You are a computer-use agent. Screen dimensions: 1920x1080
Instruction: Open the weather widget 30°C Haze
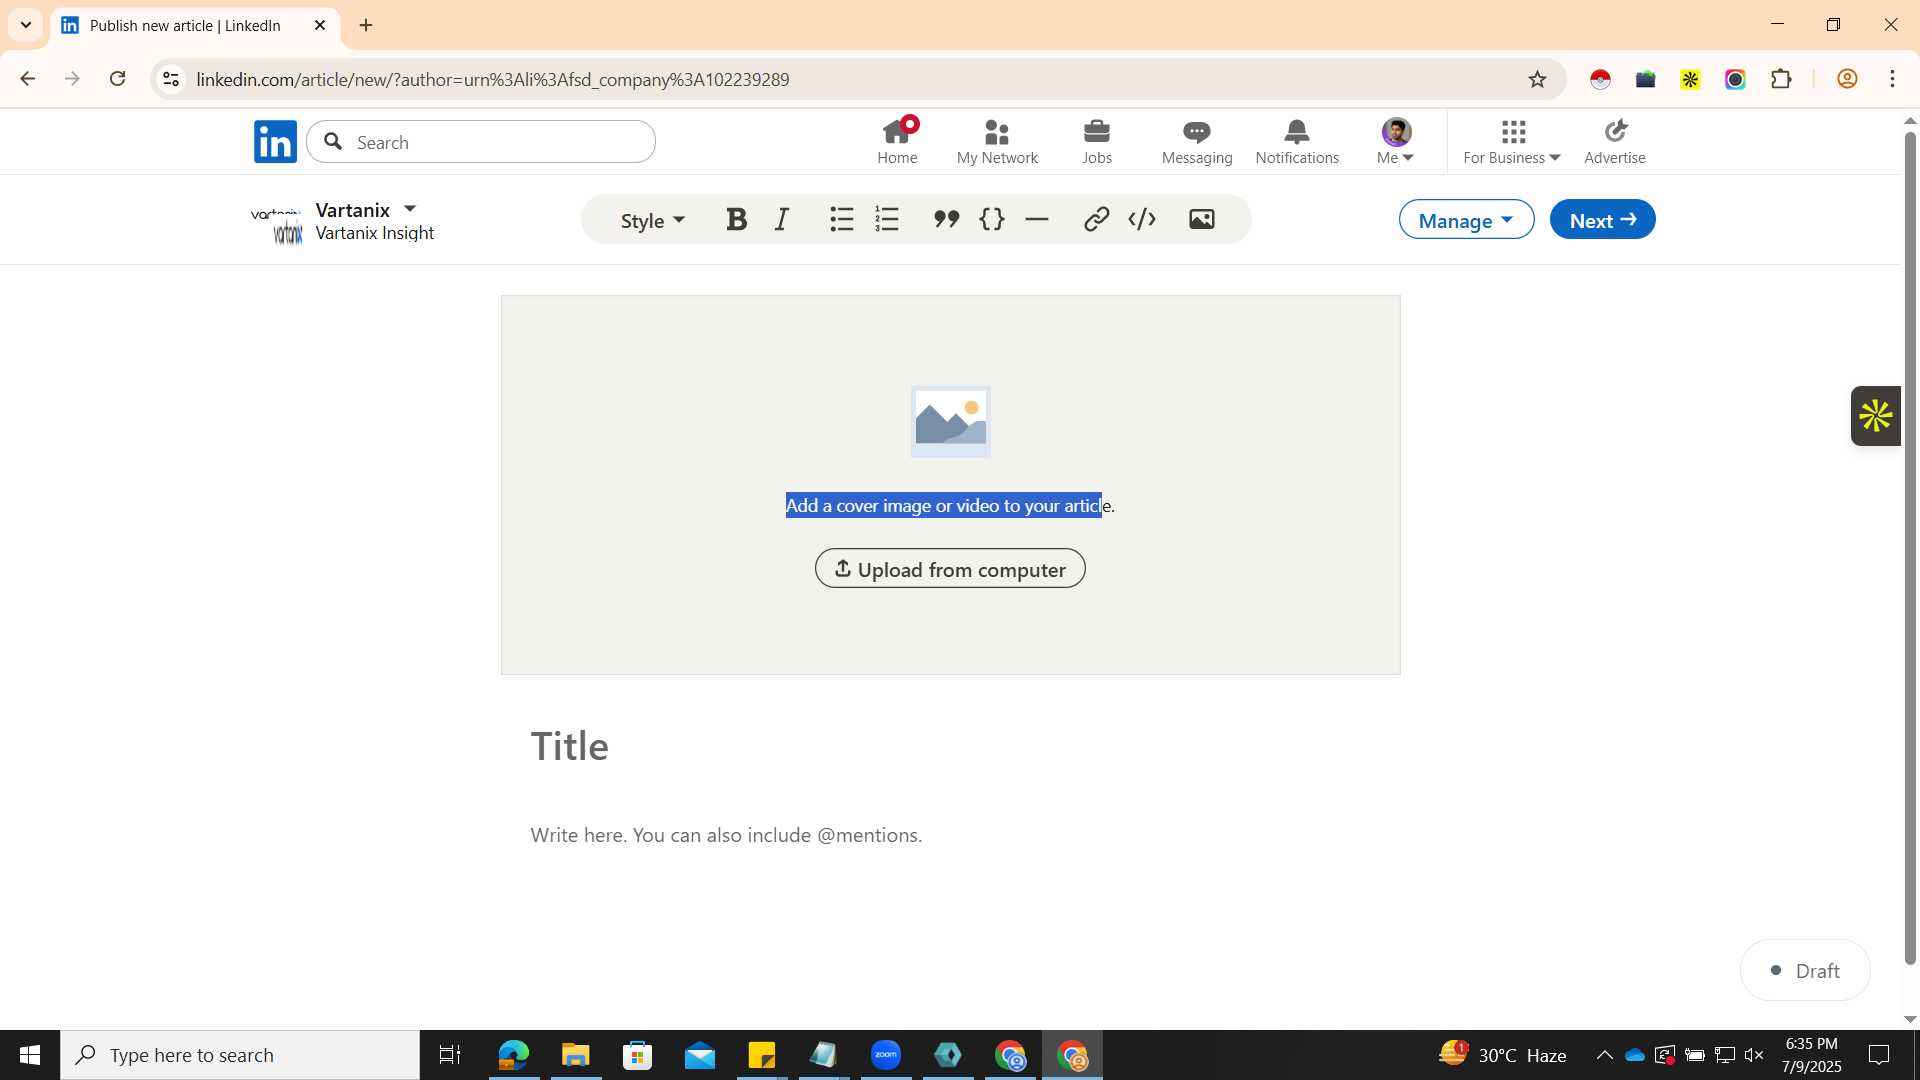pos(1502,1055)
